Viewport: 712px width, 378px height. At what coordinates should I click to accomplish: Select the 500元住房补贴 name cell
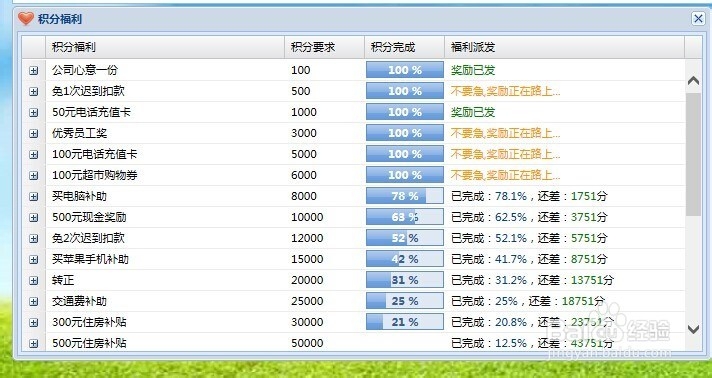(x=89, y=343)
